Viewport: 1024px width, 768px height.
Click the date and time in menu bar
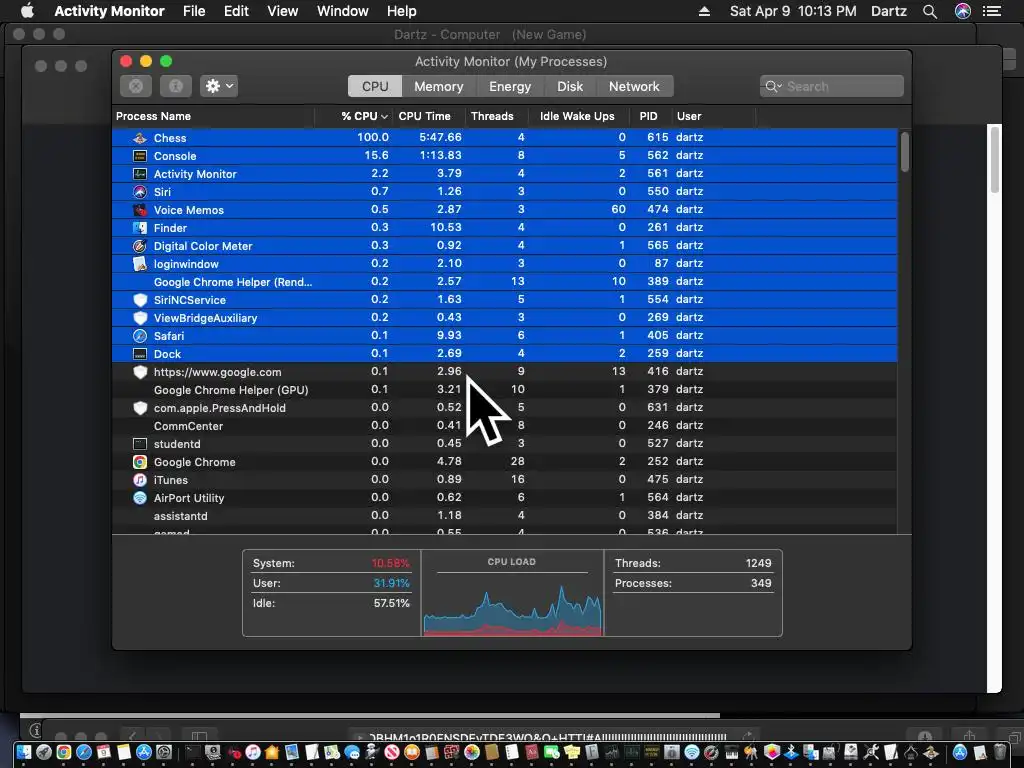pos(793,11)
